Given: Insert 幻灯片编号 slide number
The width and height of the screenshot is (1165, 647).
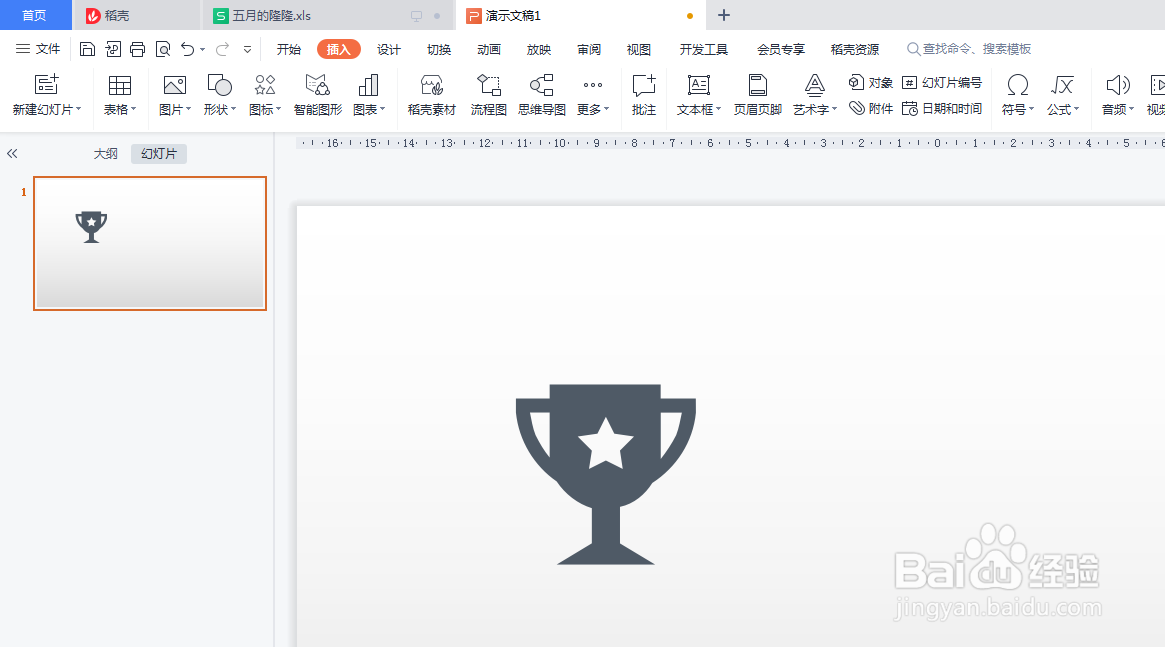Looking at the screenshot, I should [x=942, y=82].
